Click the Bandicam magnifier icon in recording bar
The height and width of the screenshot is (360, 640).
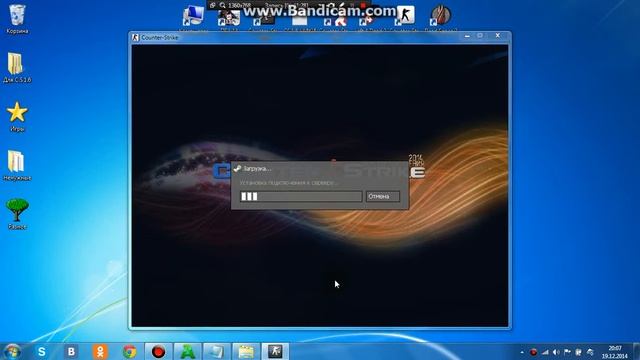click(x=222, y=5)
